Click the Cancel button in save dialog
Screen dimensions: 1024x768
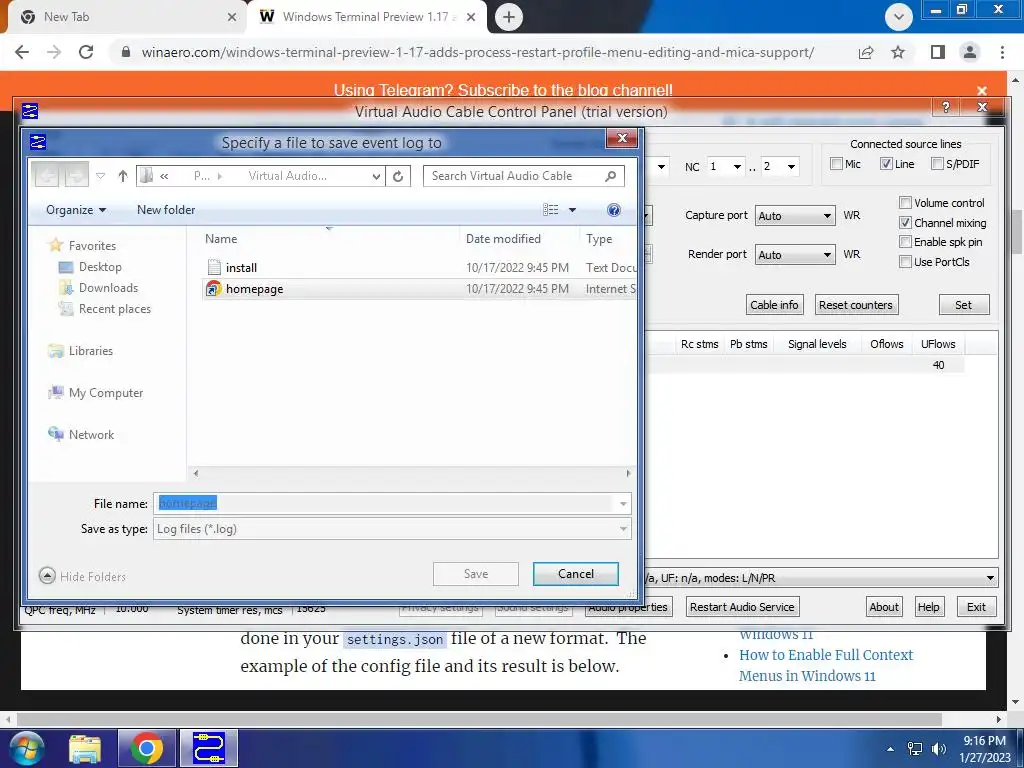575,573
